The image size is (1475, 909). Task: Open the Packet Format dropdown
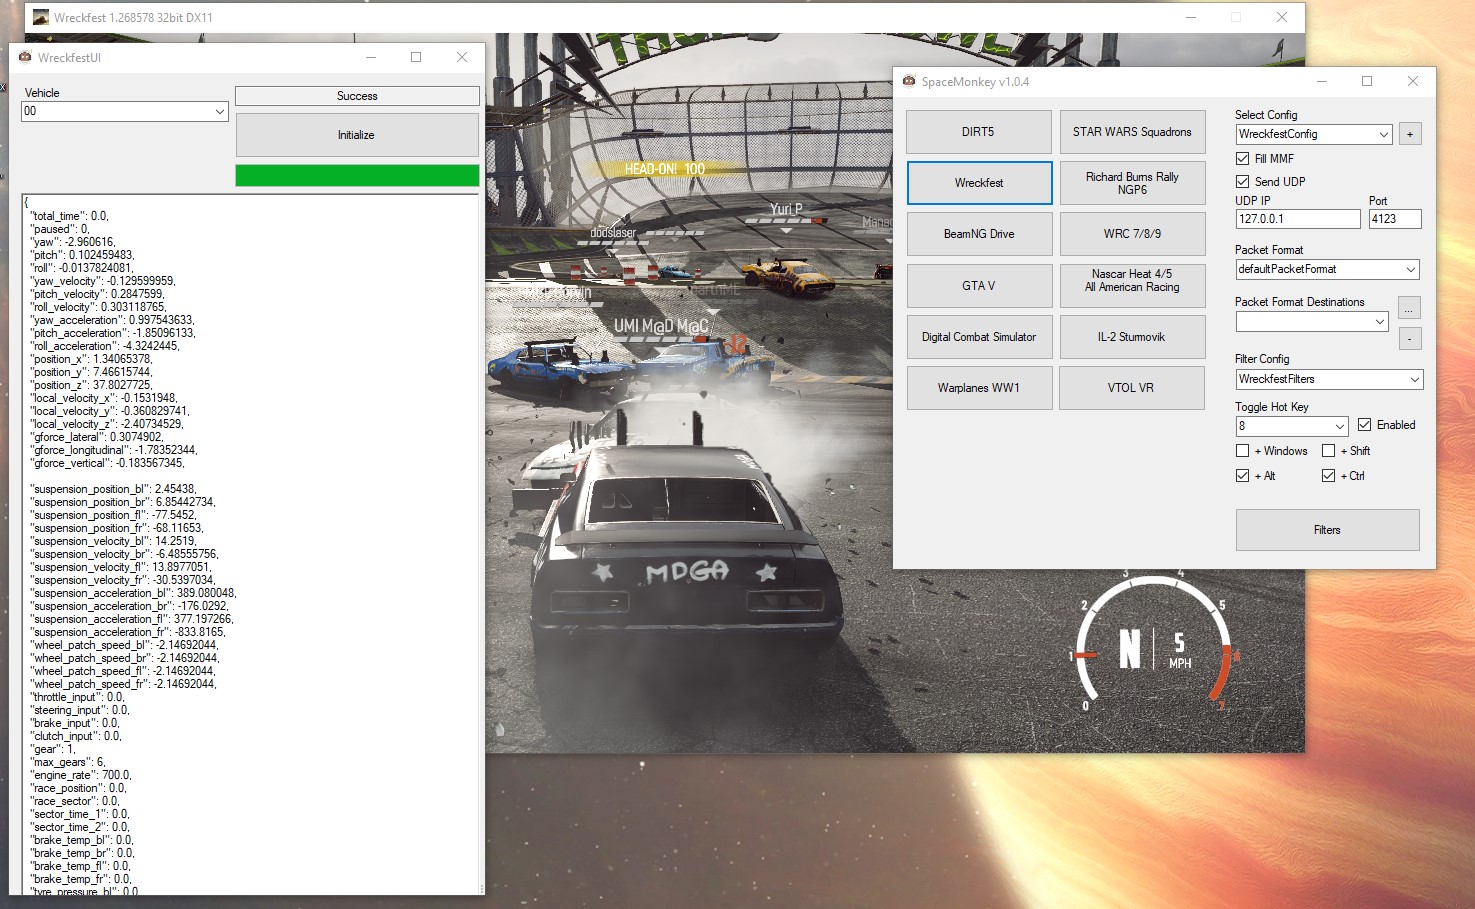[x=1327, y=269]
